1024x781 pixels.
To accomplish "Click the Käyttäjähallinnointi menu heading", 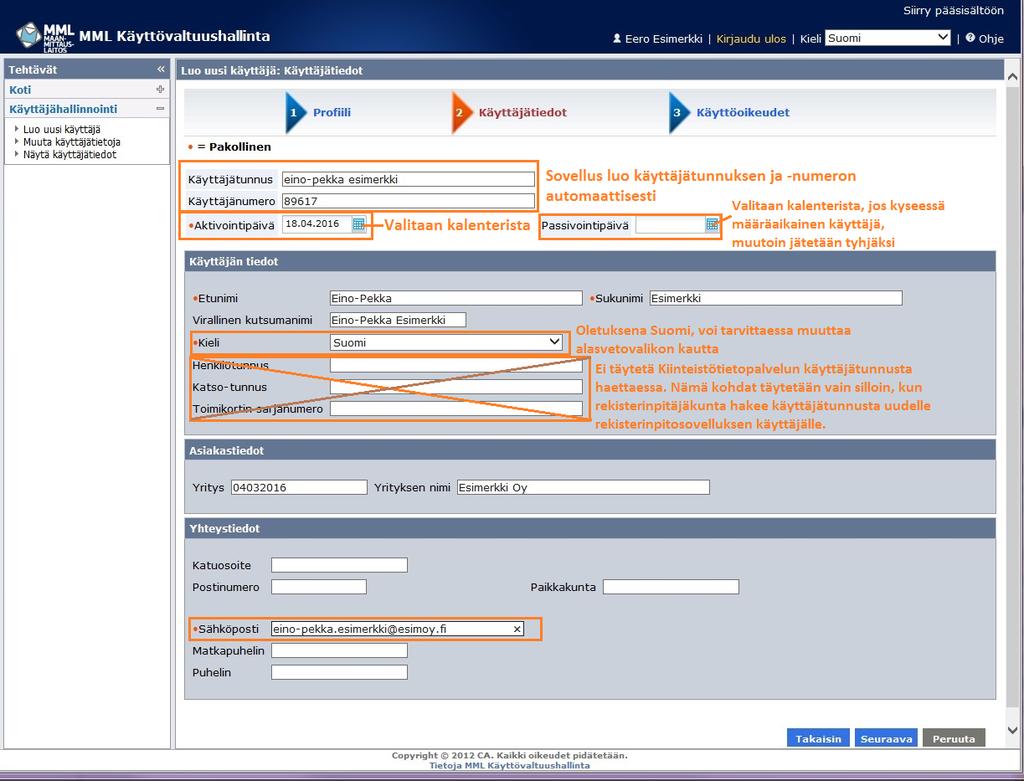I will [63, 109].
